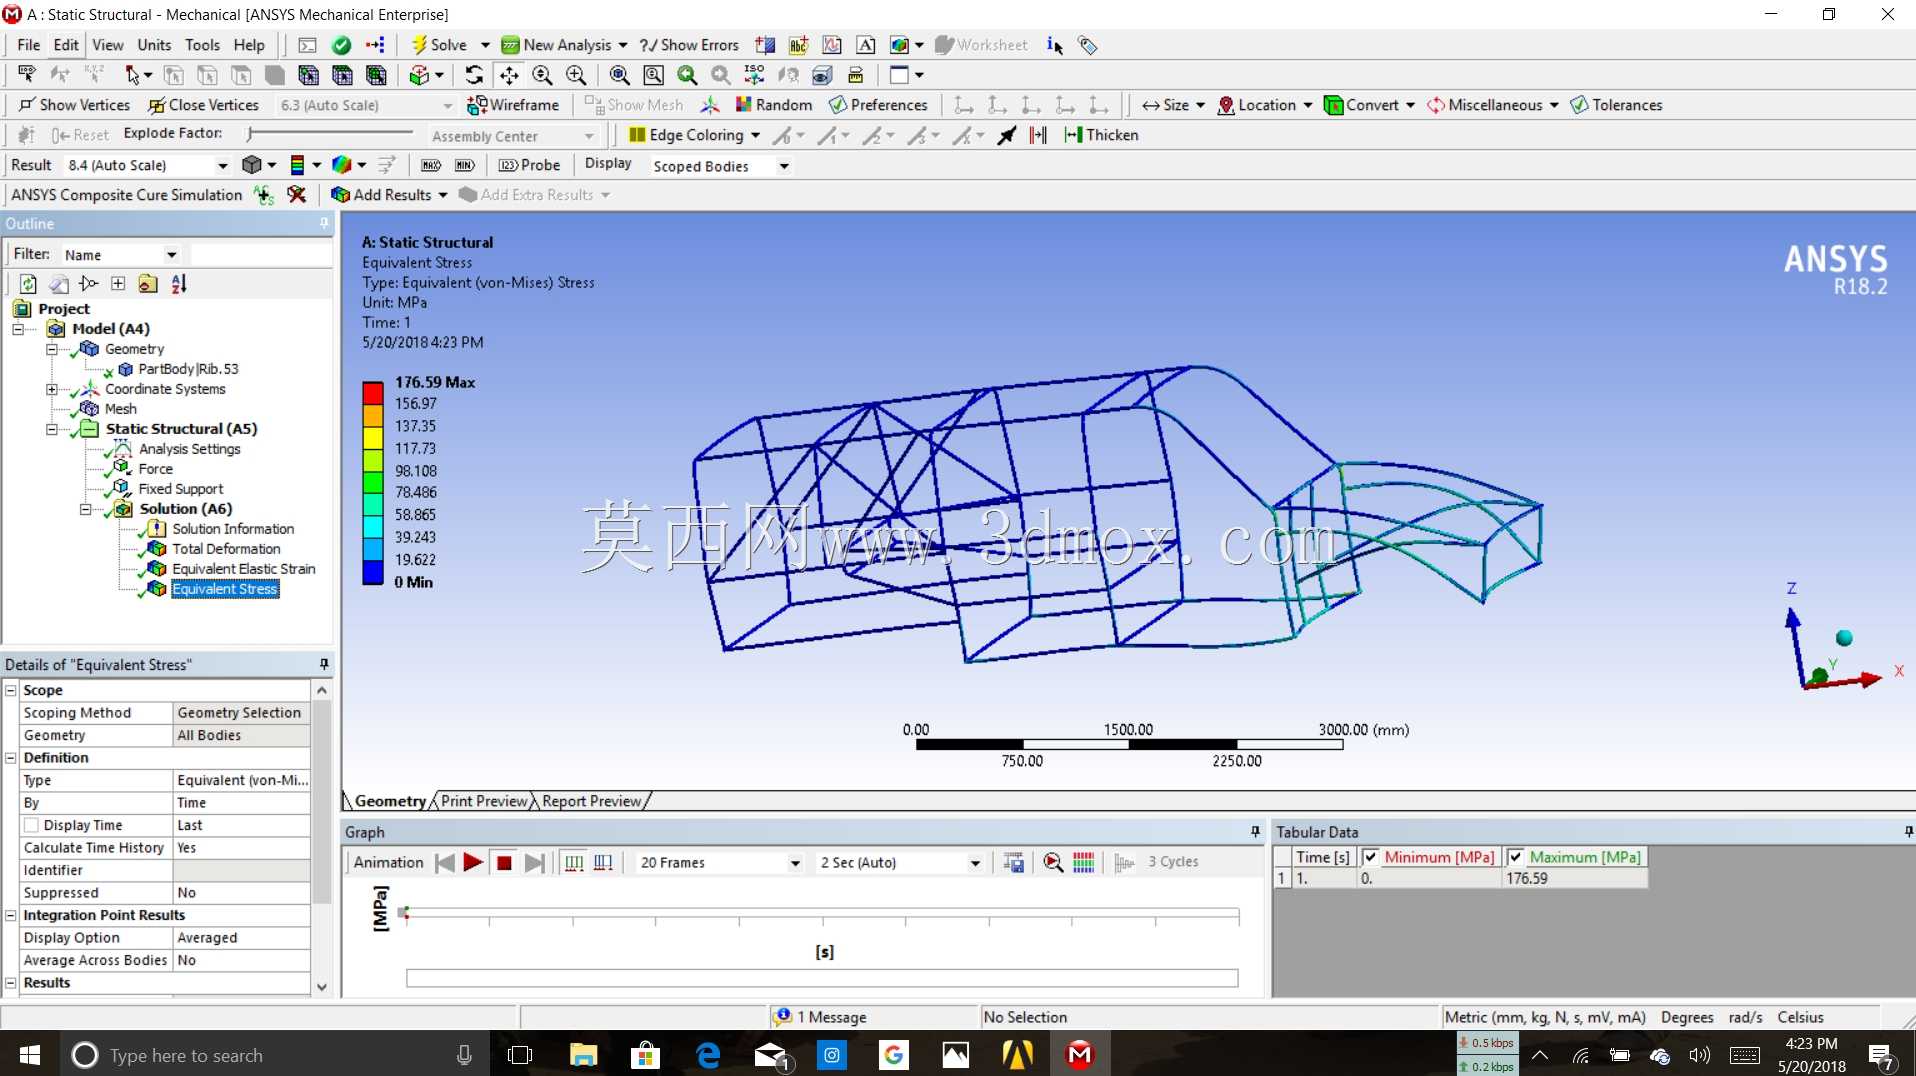1916x1076 pixels.
Task: Click the Zoom animation graph icon
Action: click(x=1053, y=862)
